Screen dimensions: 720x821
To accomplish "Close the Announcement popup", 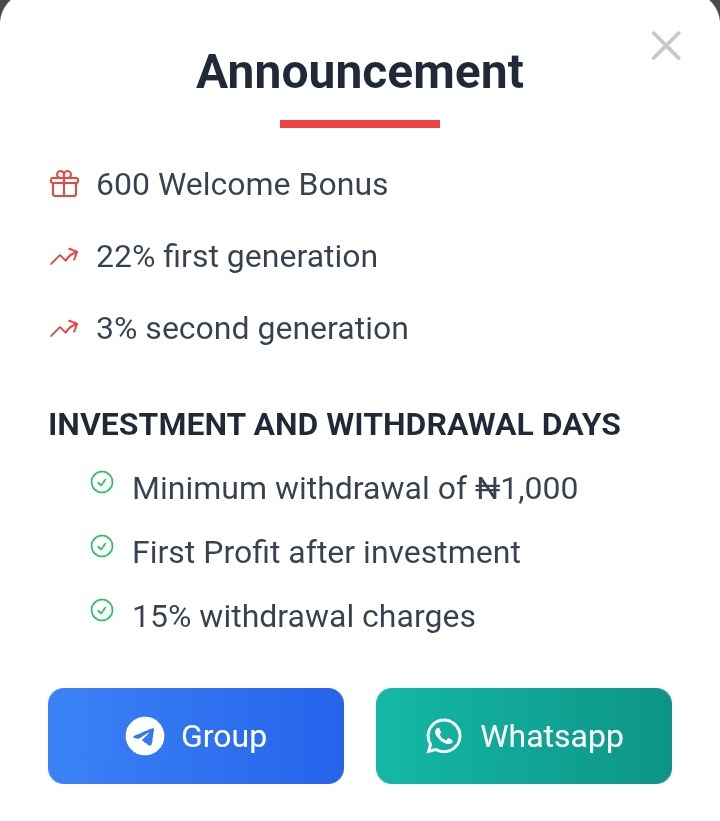I will pyautogui.click(x=666, y=46).
